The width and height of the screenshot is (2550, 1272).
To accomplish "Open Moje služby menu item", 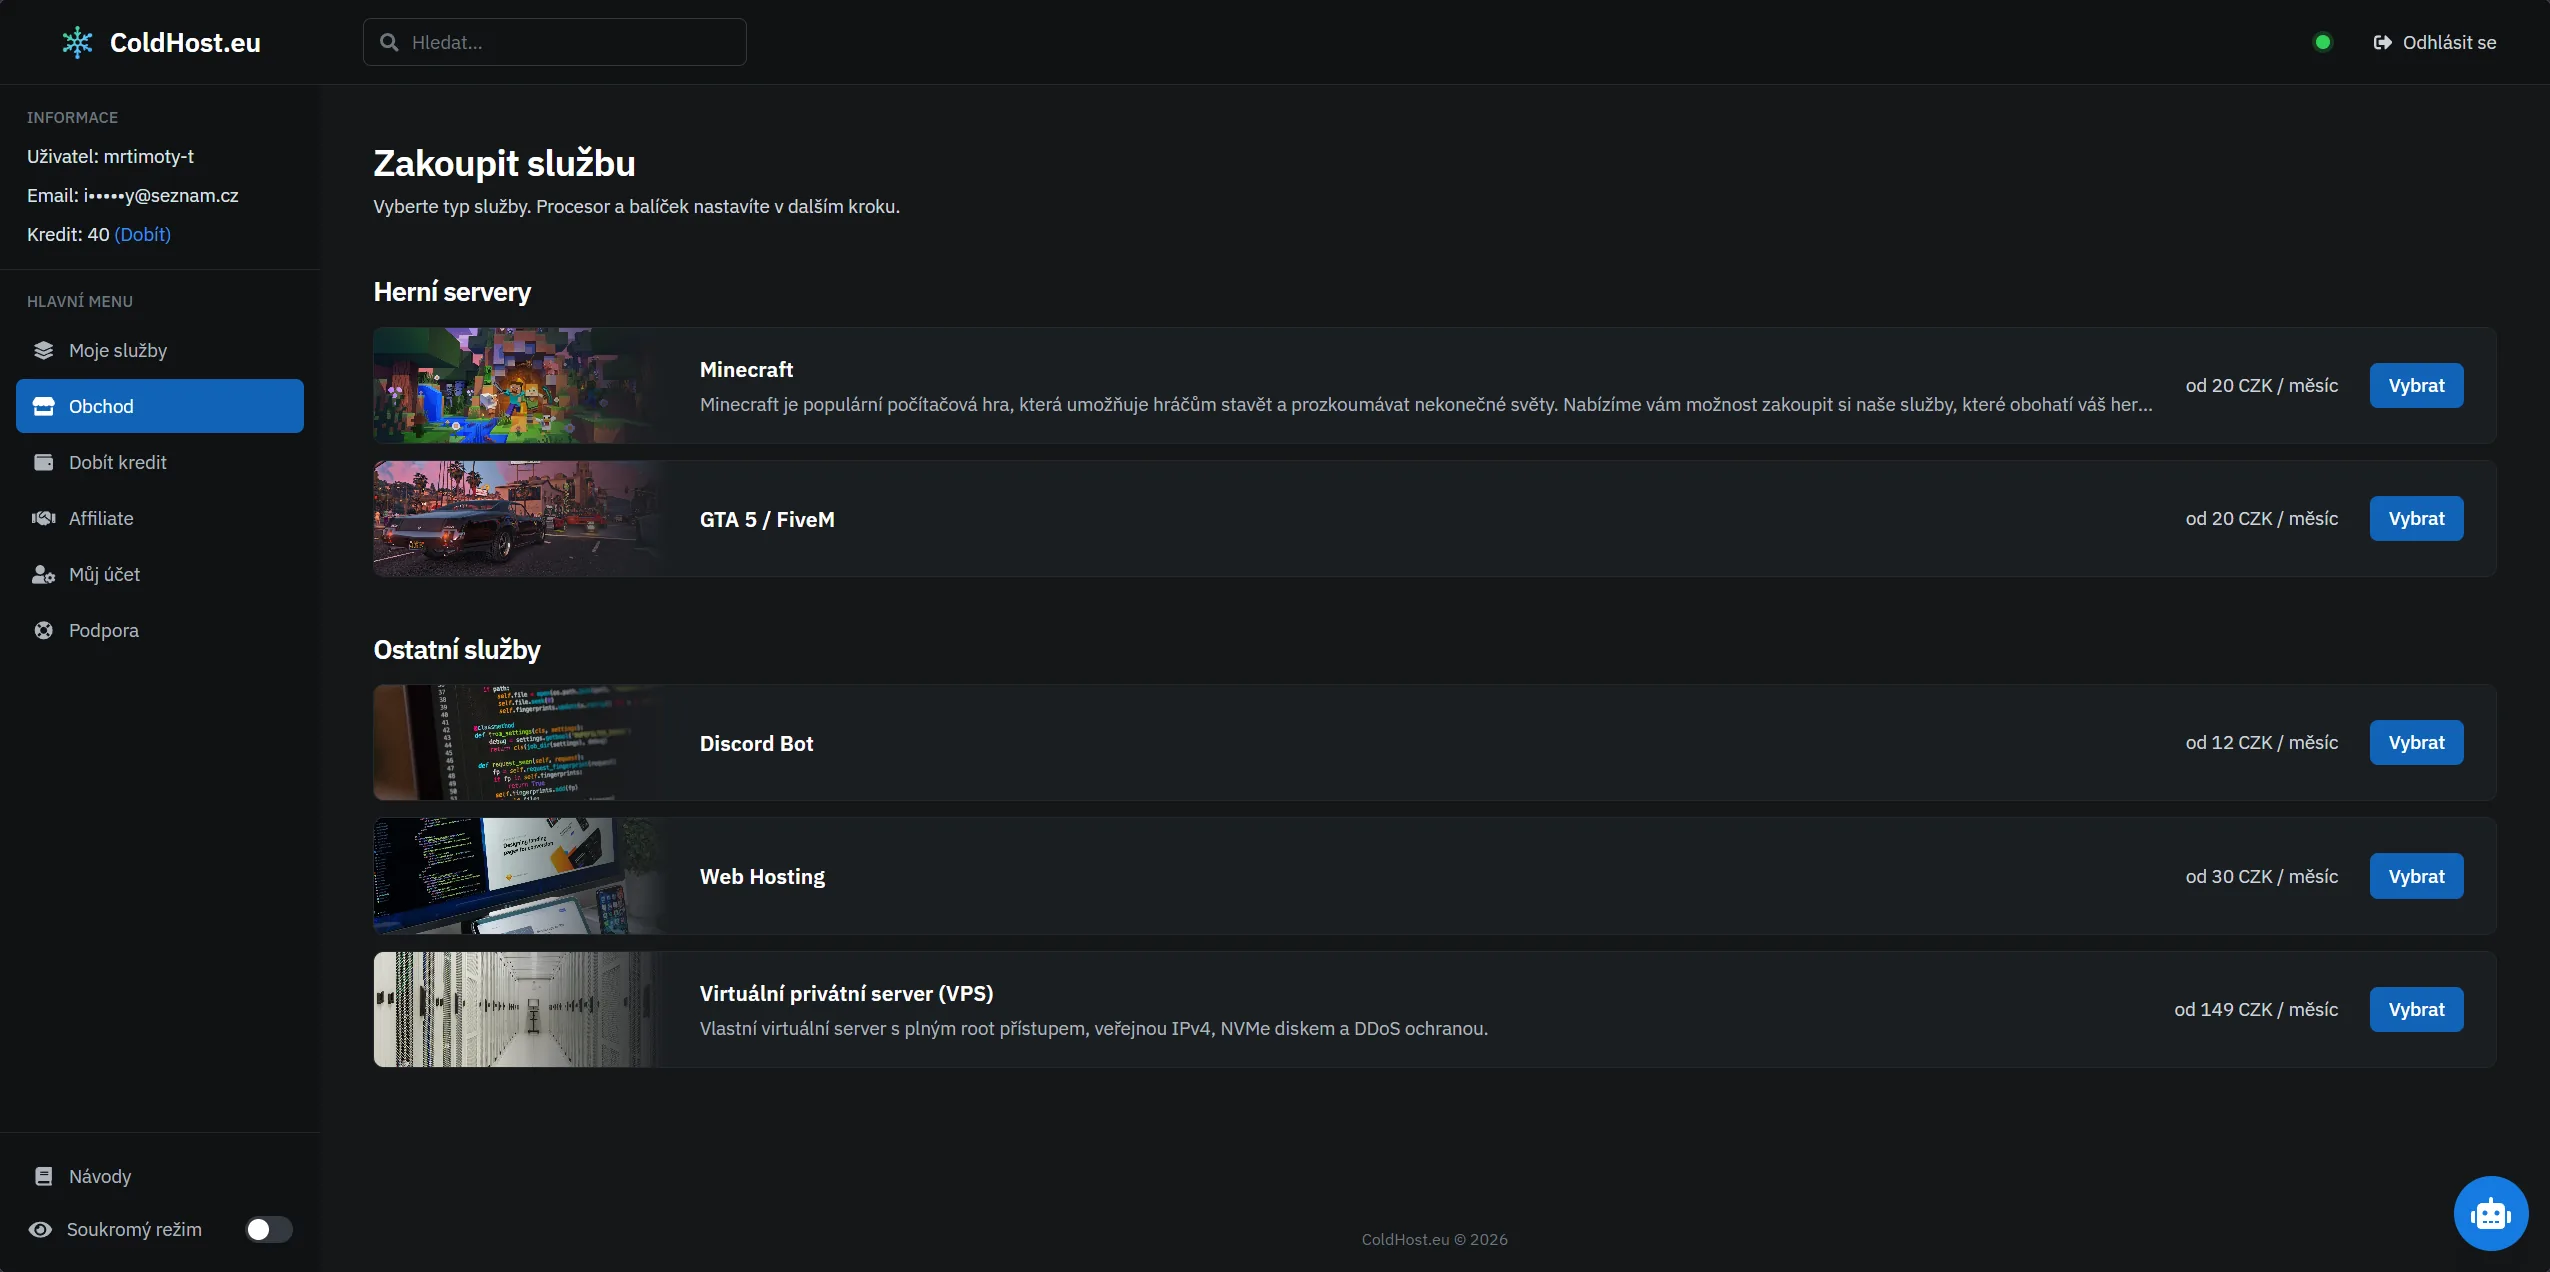I will [160, 350].
